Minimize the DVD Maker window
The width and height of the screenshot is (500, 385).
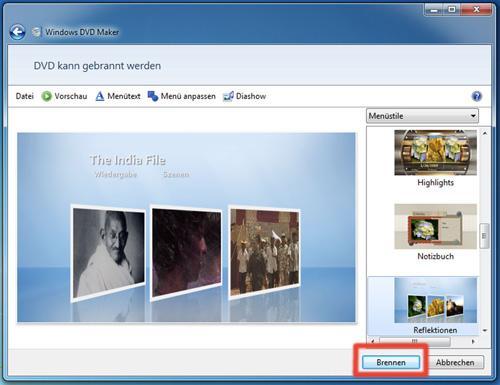(434, 10)
